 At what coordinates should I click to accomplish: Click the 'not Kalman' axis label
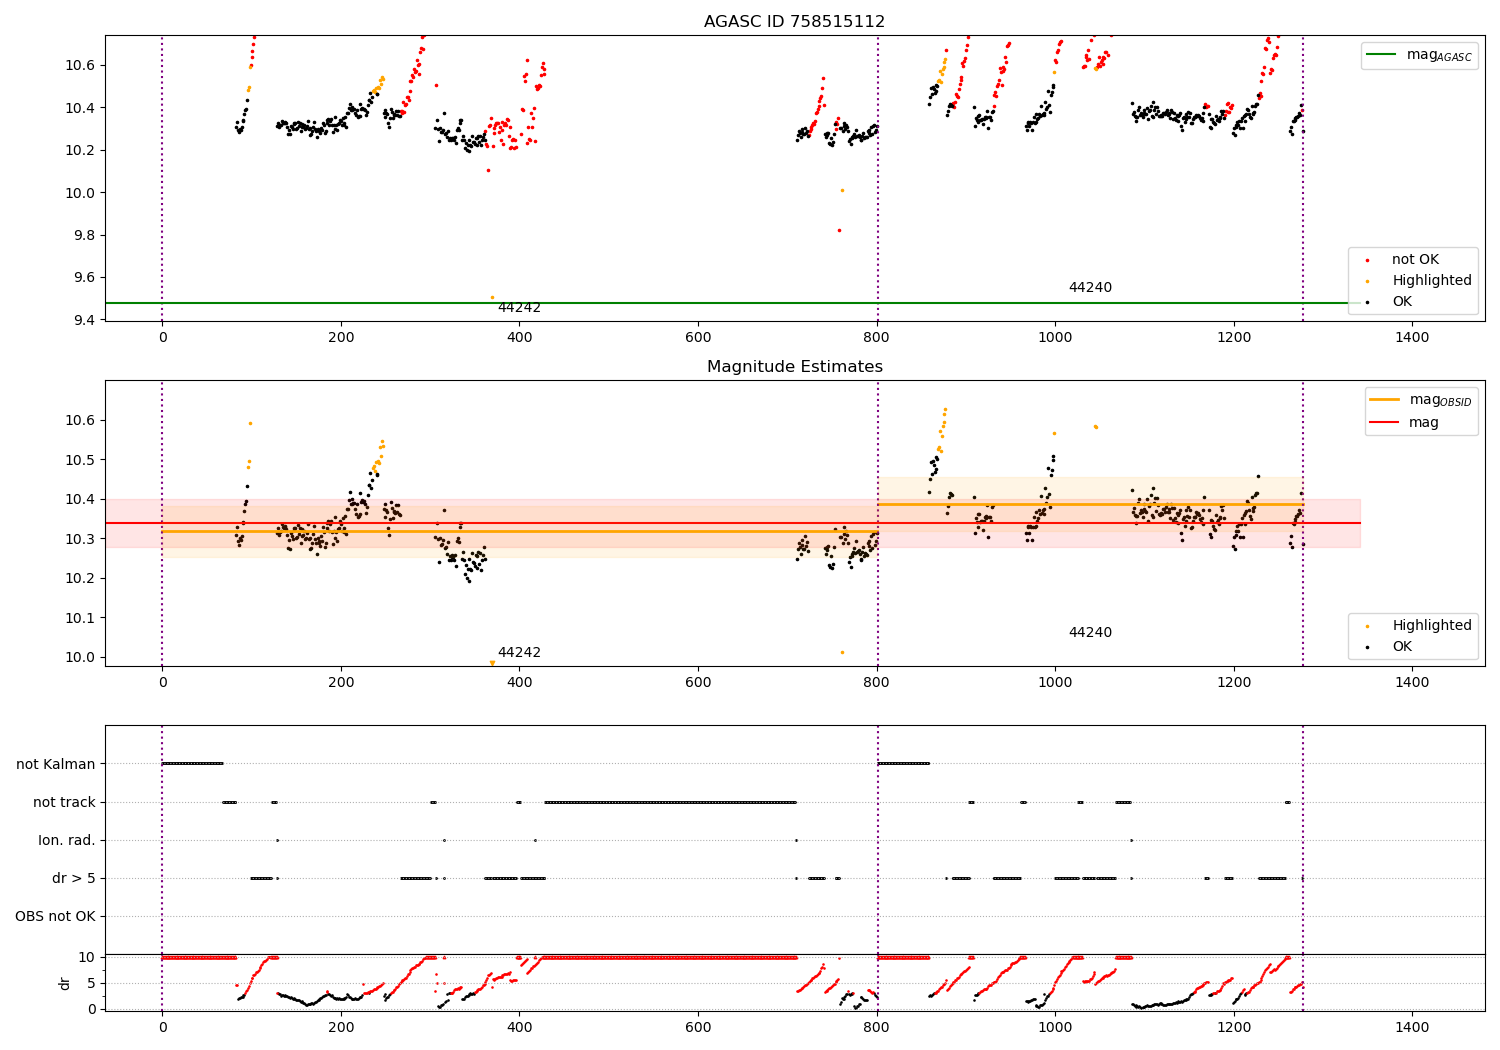coord(56,764)
